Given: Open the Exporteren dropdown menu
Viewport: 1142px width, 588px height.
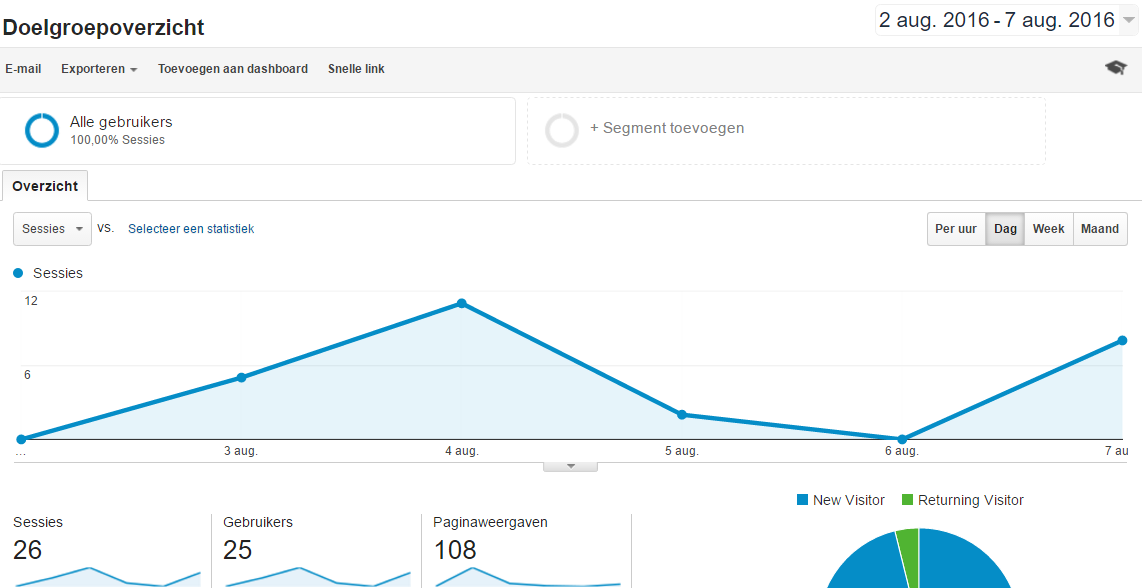Looking at the screenshot, I should [x=99, y=69].
